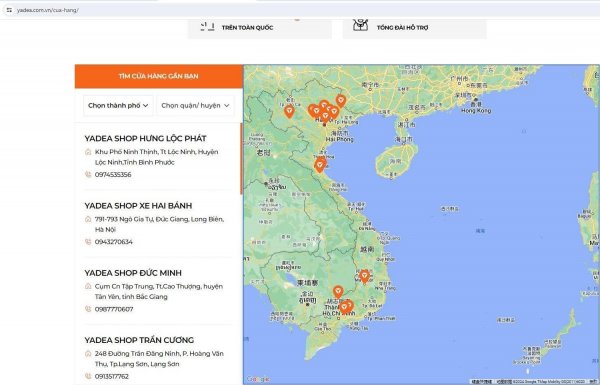This screenshot has width=600, height=385.
Task: Click map pin north of Ho Chi Minh
Action: [x=338, y=292]
